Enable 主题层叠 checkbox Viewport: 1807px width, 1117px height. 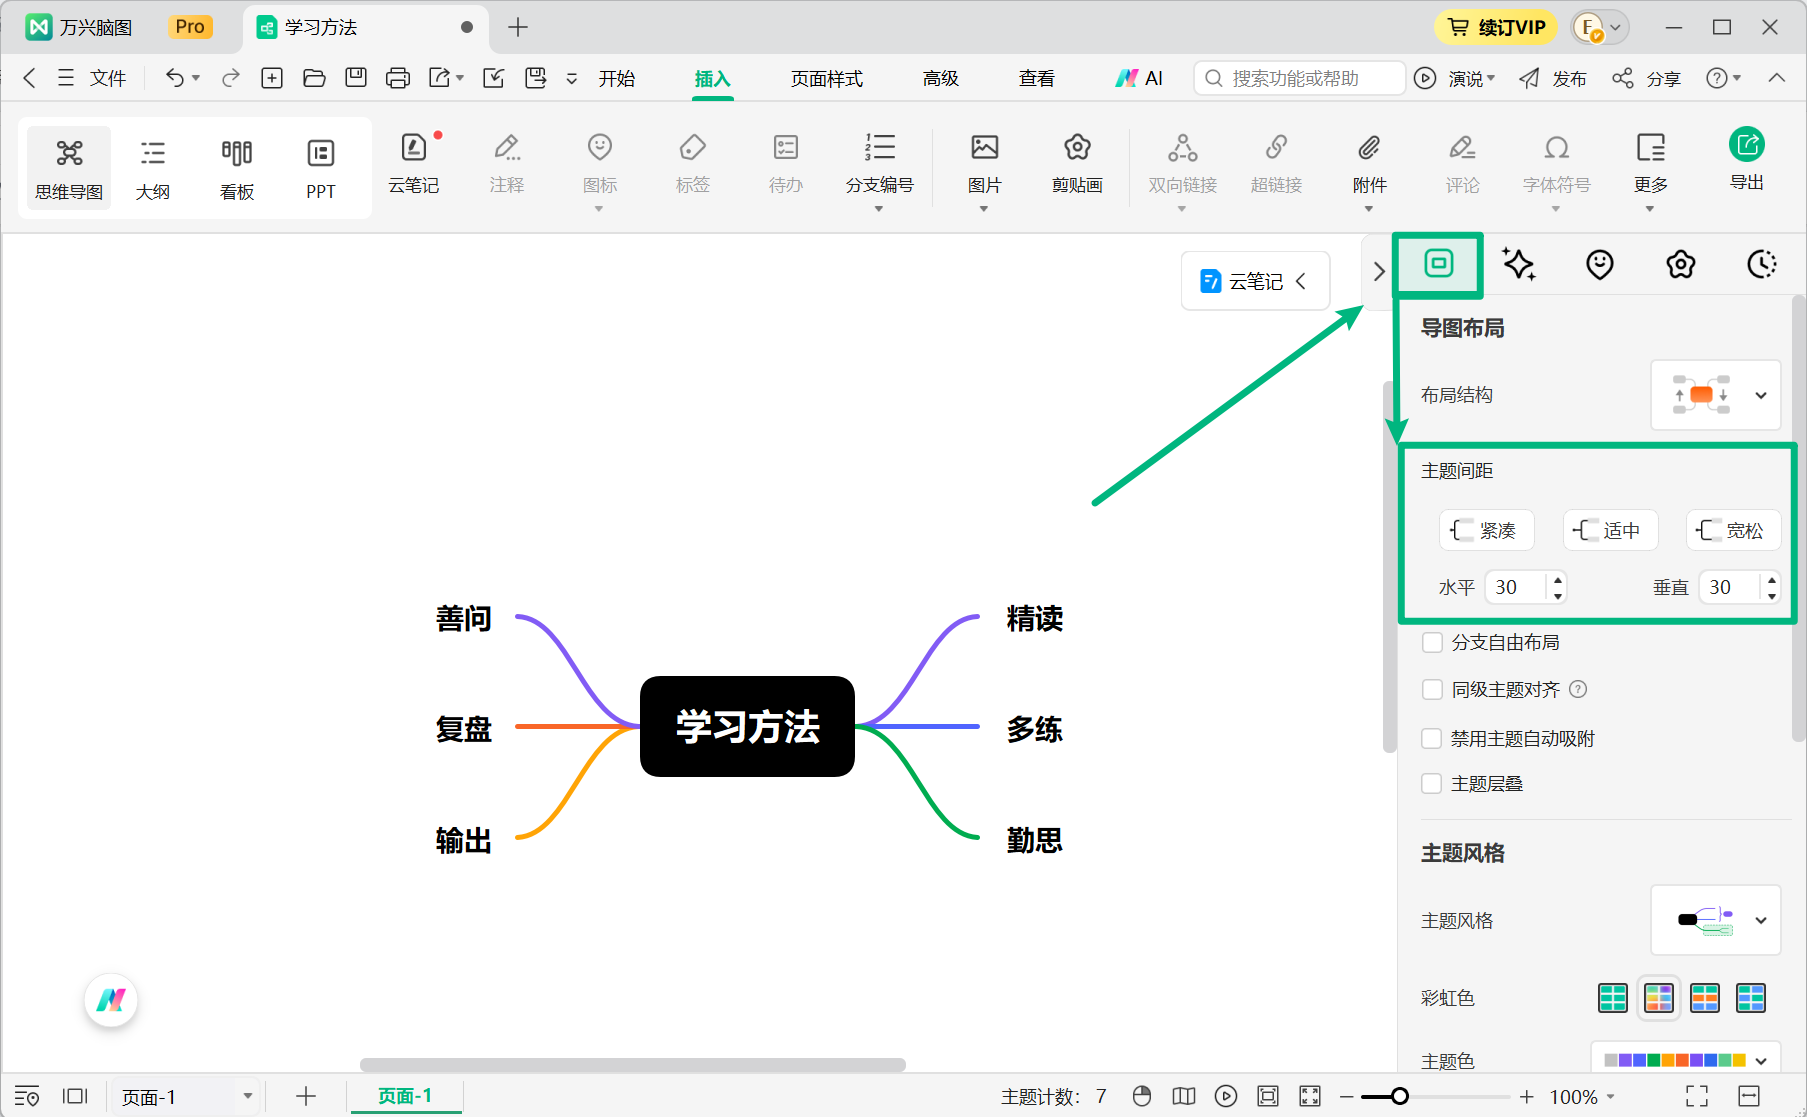1432,783
